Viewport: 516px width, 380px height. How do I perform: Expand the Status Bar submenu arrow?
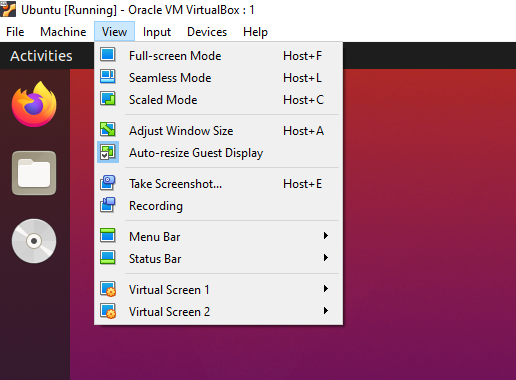tap(326, 258)
